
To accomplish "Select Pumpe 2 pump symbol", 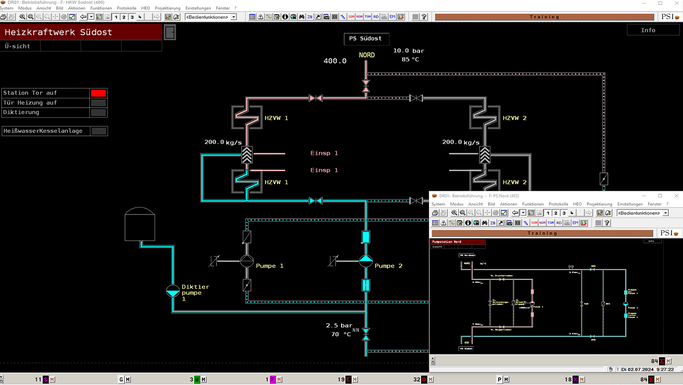I will (366, 261).
